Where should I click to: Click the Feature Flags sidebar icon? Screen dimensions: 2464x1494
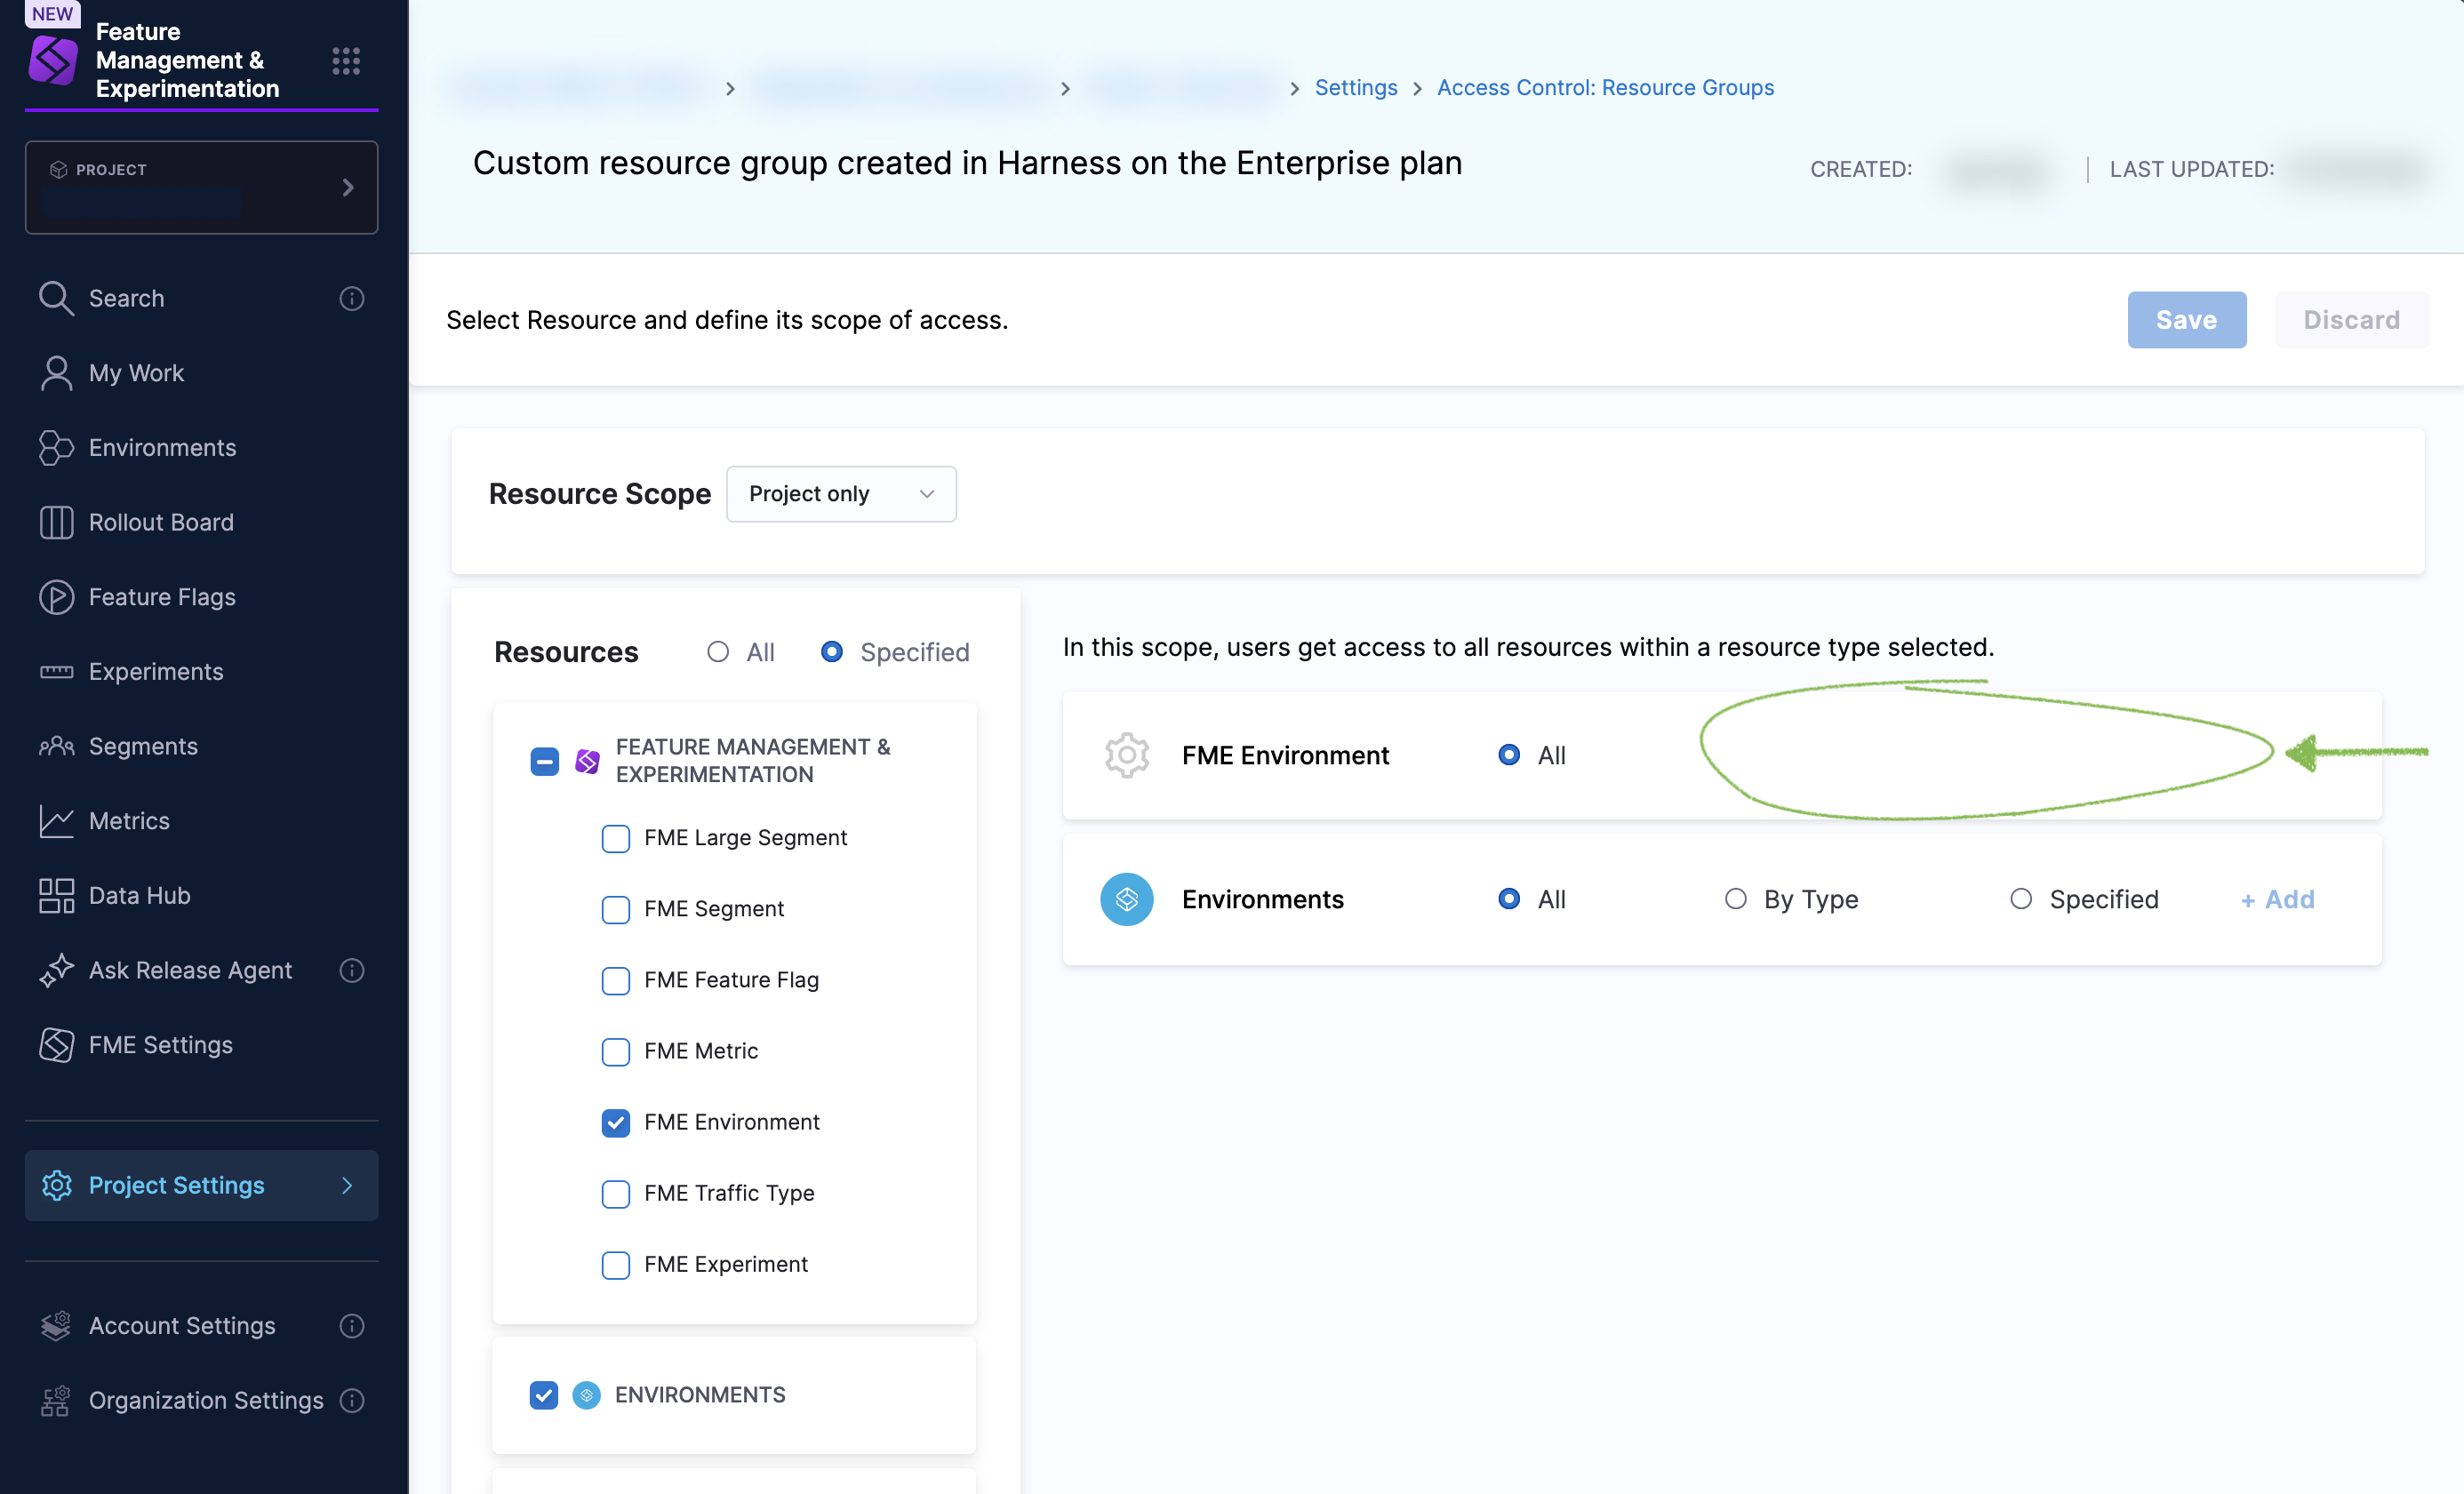coord(56,597)
